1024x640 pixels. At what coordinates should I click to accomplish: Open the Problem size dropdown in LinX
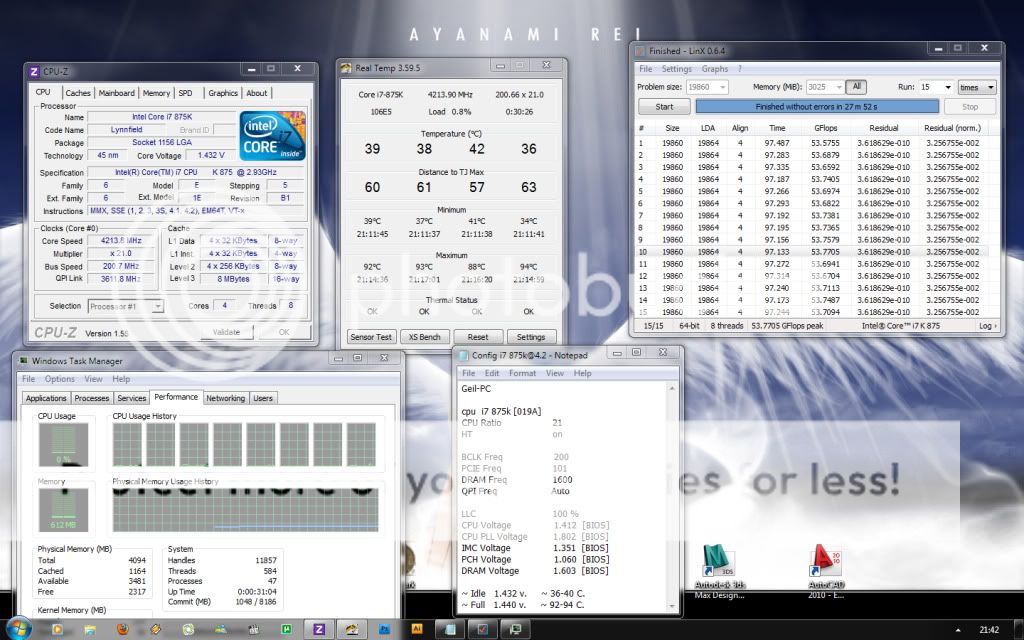tap(722, 88)
